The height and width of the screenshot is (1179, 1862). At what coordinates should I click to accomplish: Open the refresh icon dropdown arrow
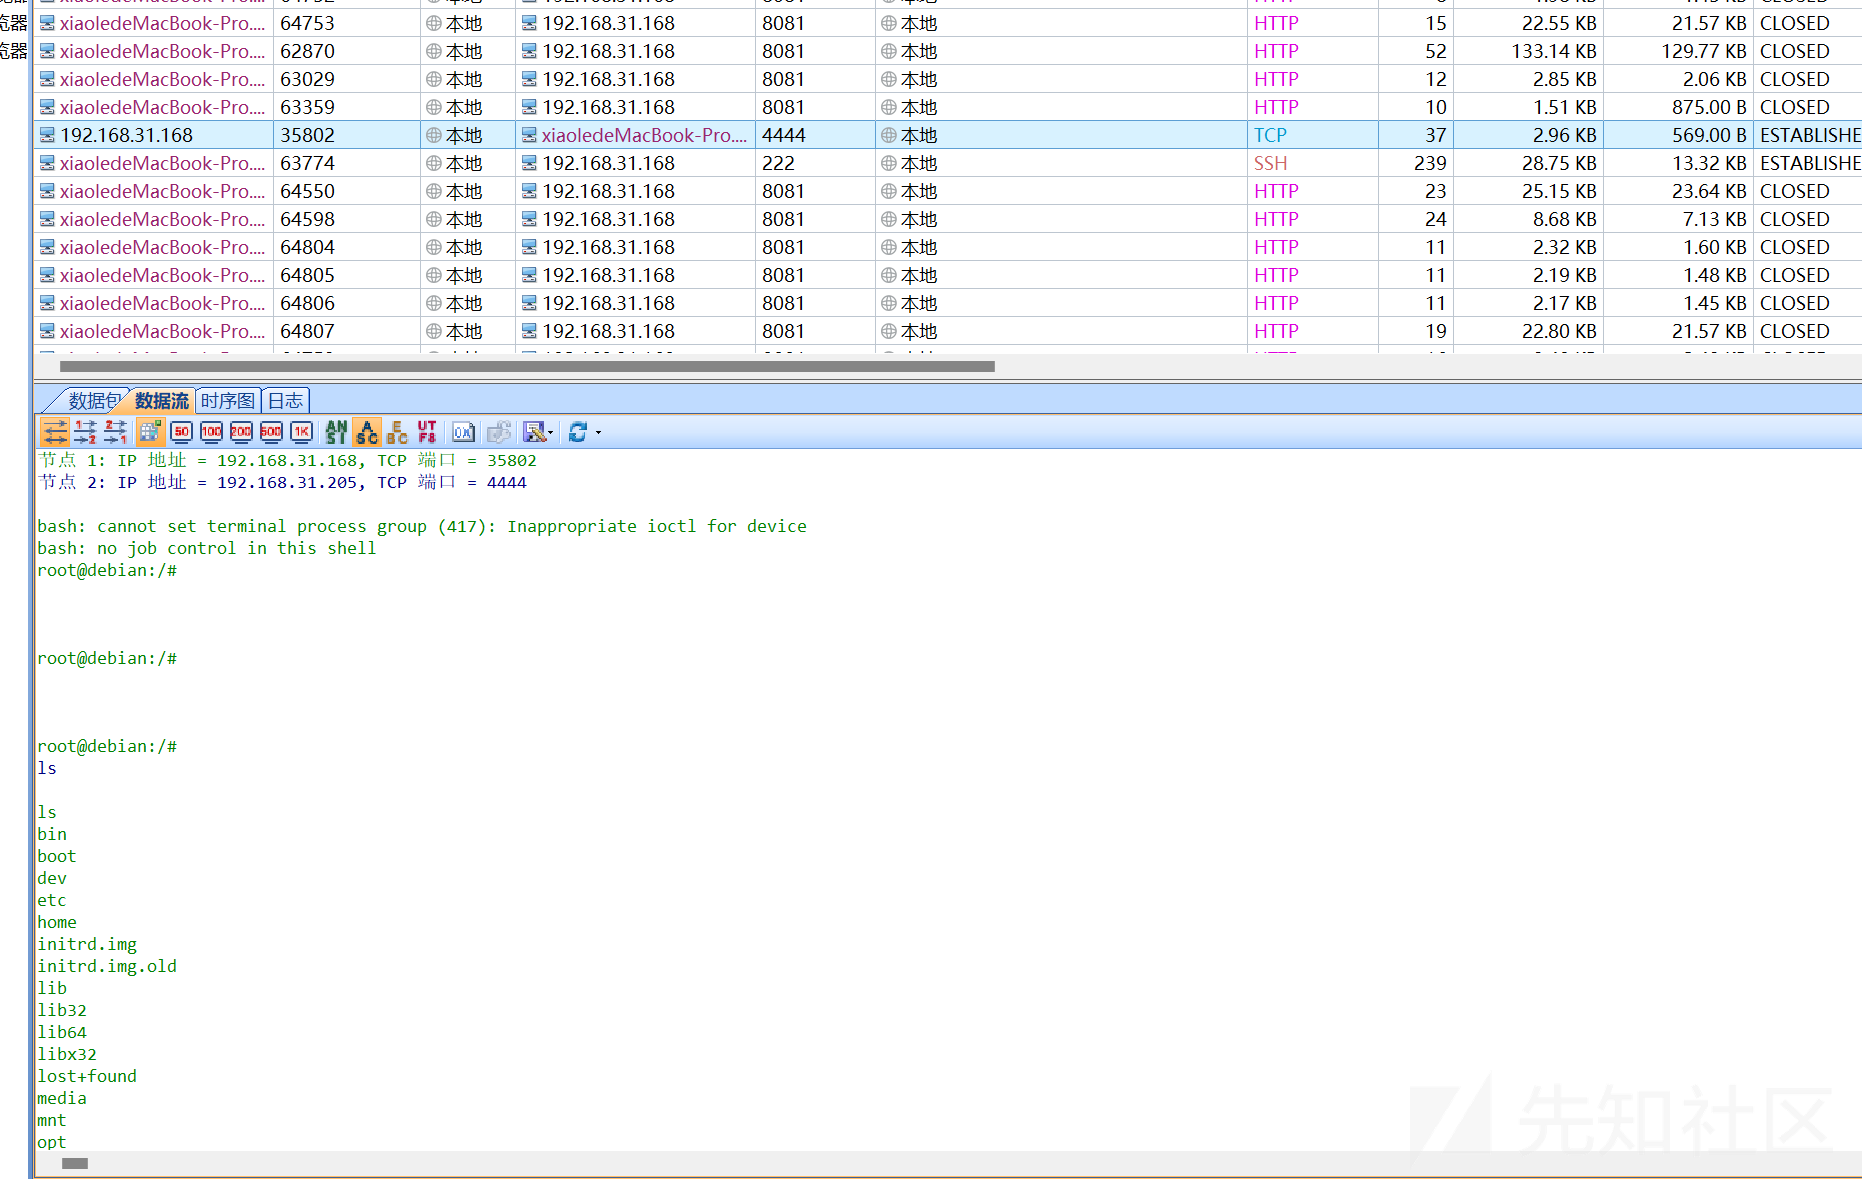(x=598, y=433)
